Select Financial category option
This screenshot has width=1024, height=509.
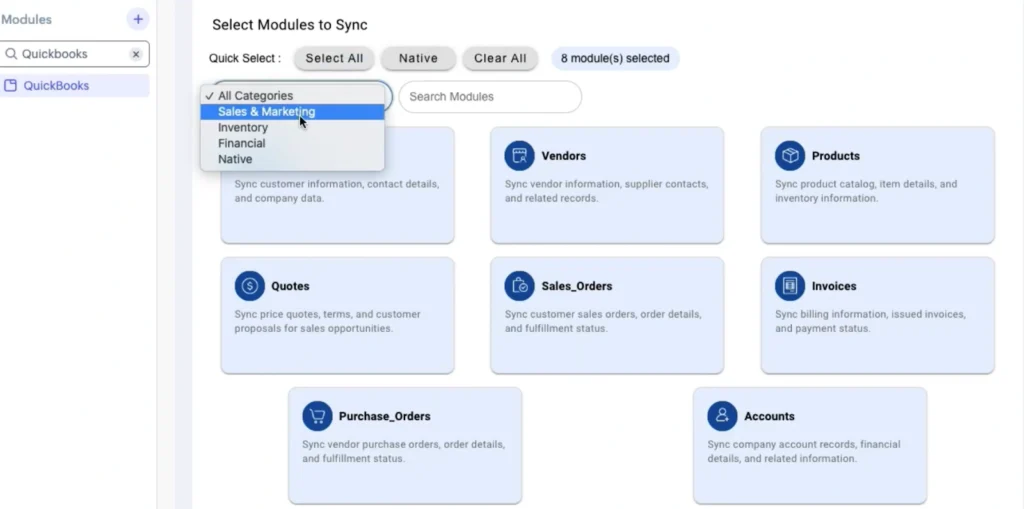pyautogui.click(x=293, y=143)
